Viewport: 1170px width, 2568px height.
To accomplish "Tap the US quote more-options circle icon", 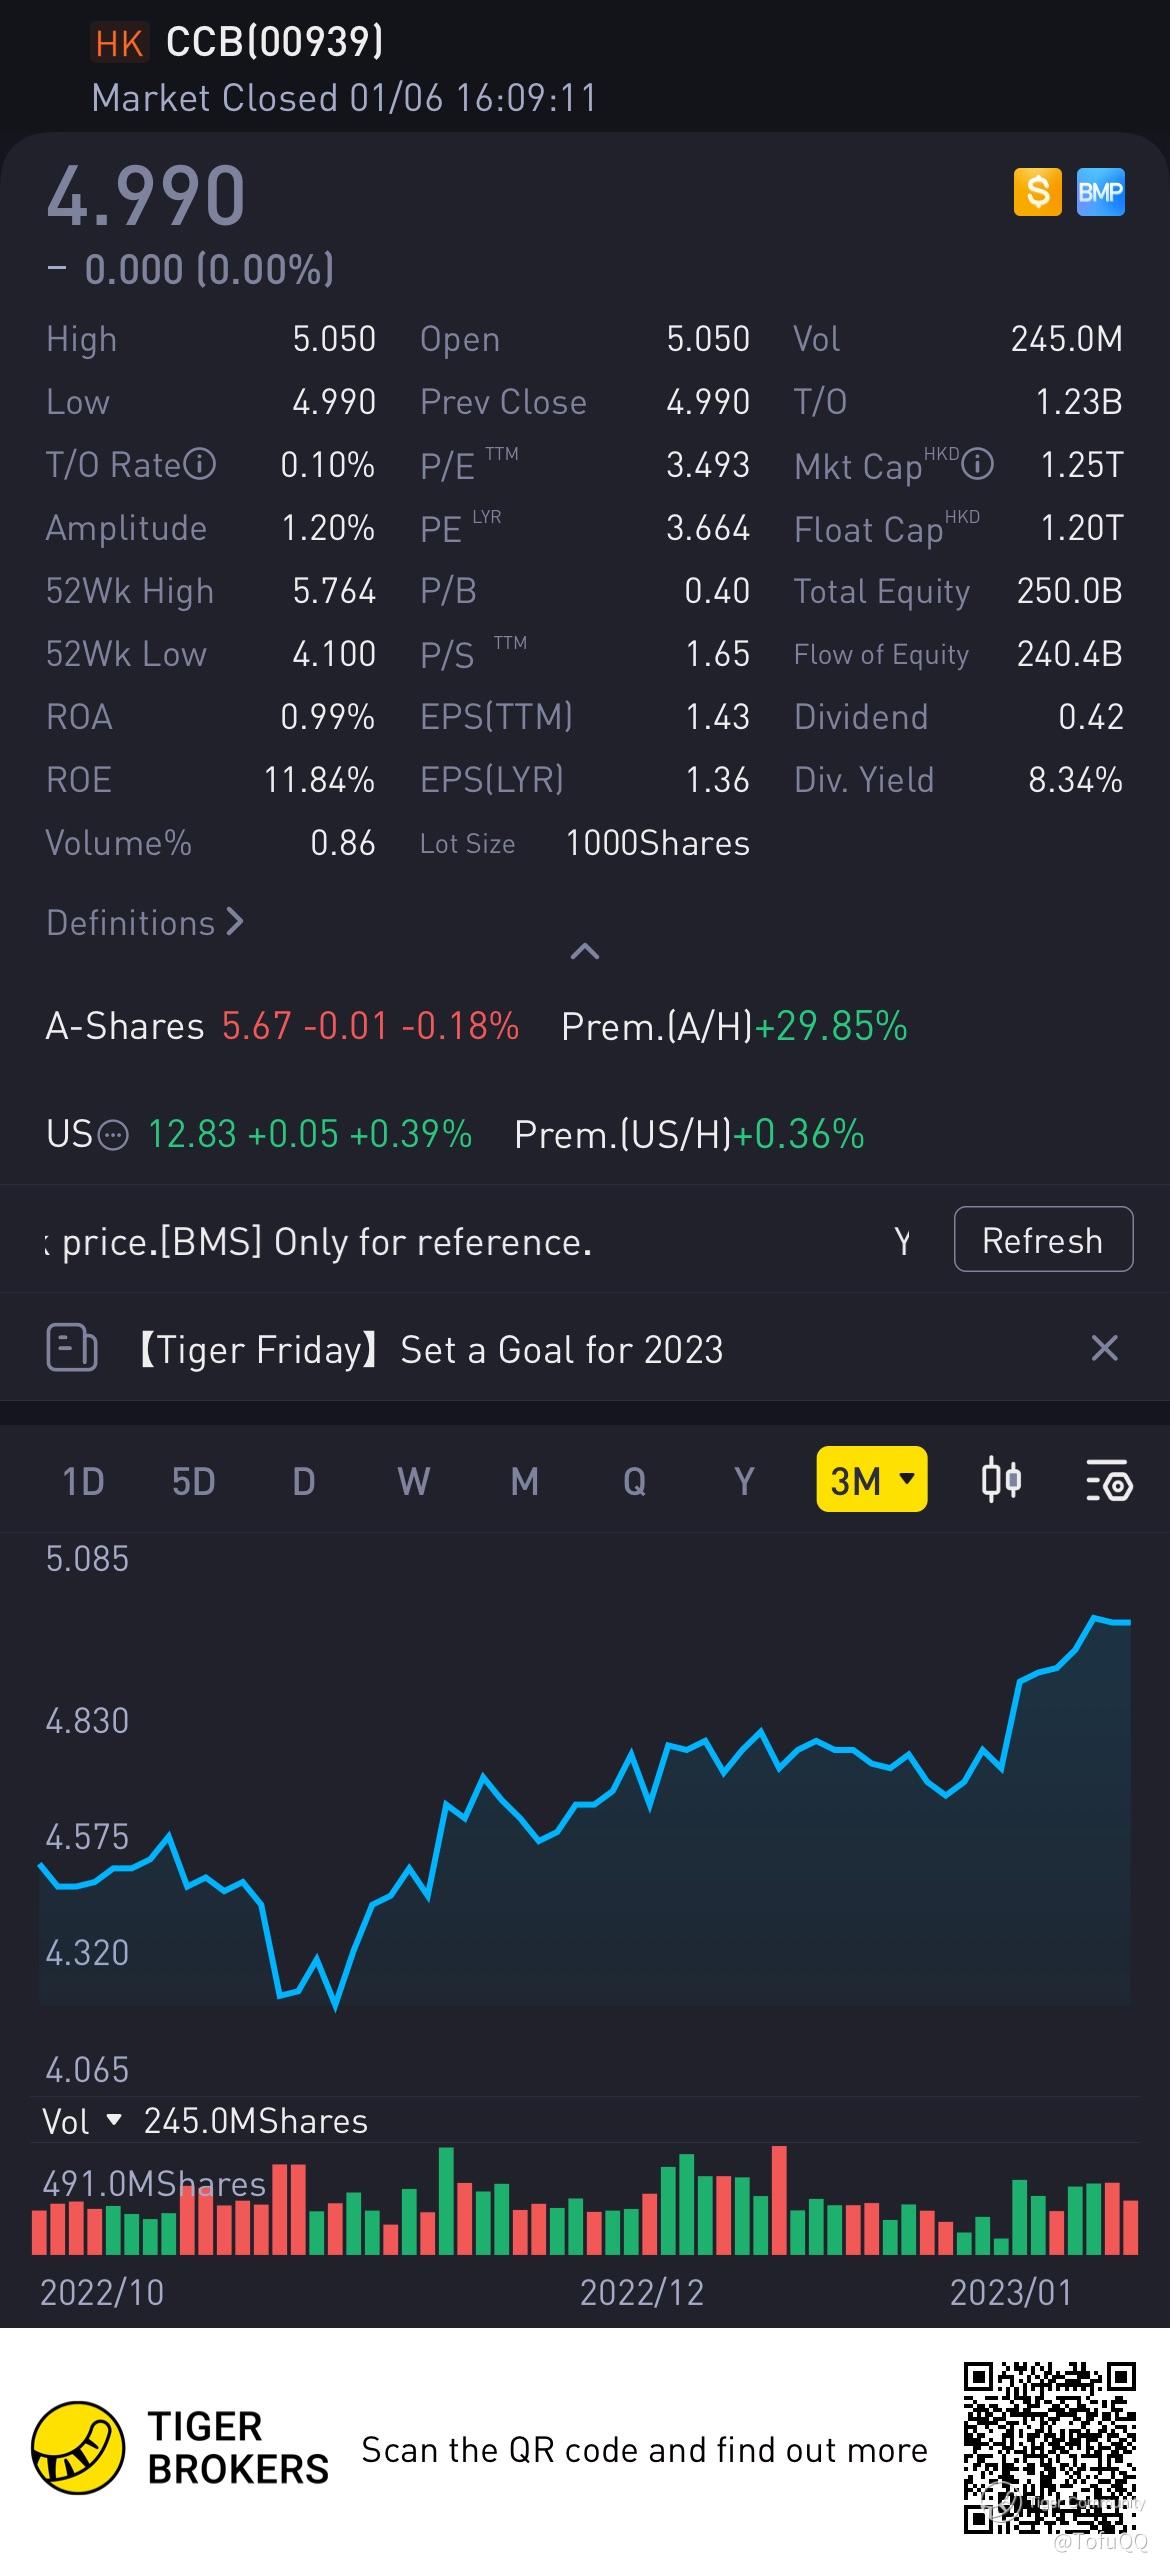I will click(x=115, y=1135).
